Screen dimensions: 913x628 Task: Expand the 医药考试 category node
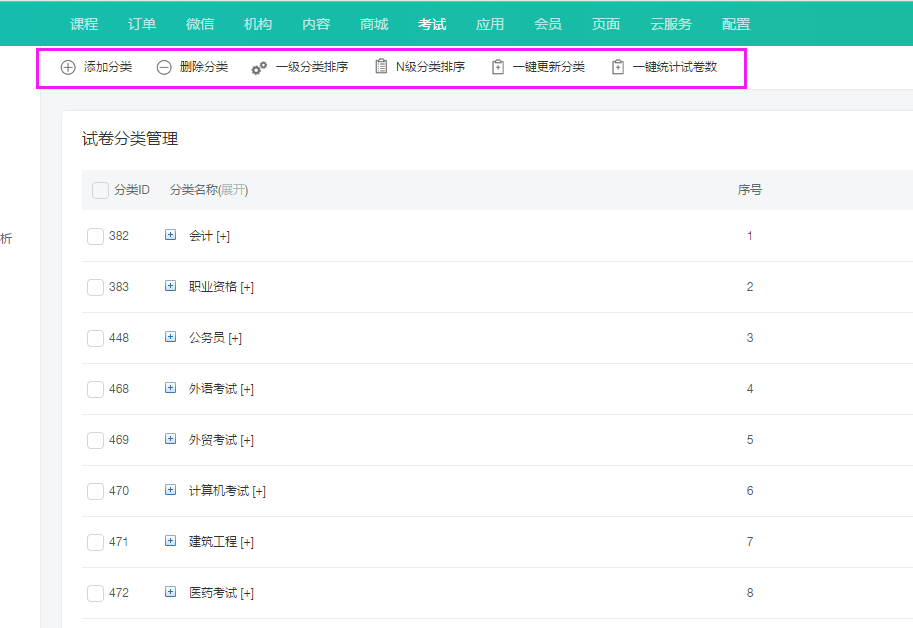pos(170,592)
